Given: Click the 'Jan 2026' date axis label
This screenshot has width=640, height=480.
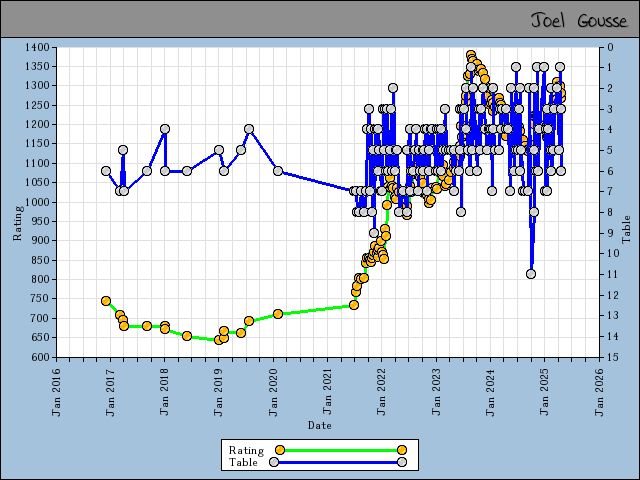Looking at the screenshot, I should (x=598, y=392).
